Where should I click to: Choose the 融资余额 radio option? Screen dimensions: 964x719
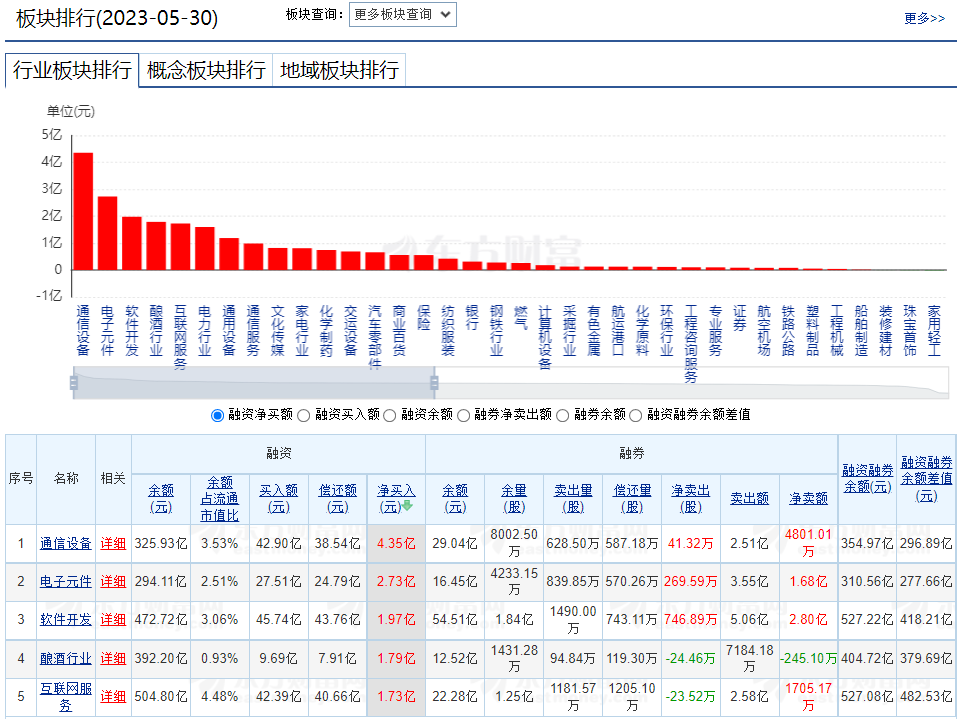click(x=390, y=415)
